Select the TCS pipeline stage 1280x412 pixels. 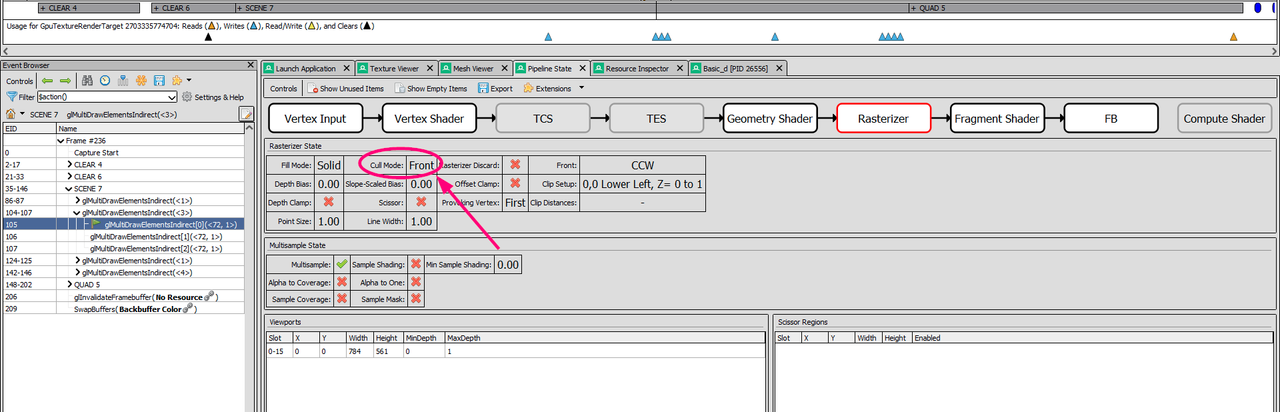(x=543, y=119)
